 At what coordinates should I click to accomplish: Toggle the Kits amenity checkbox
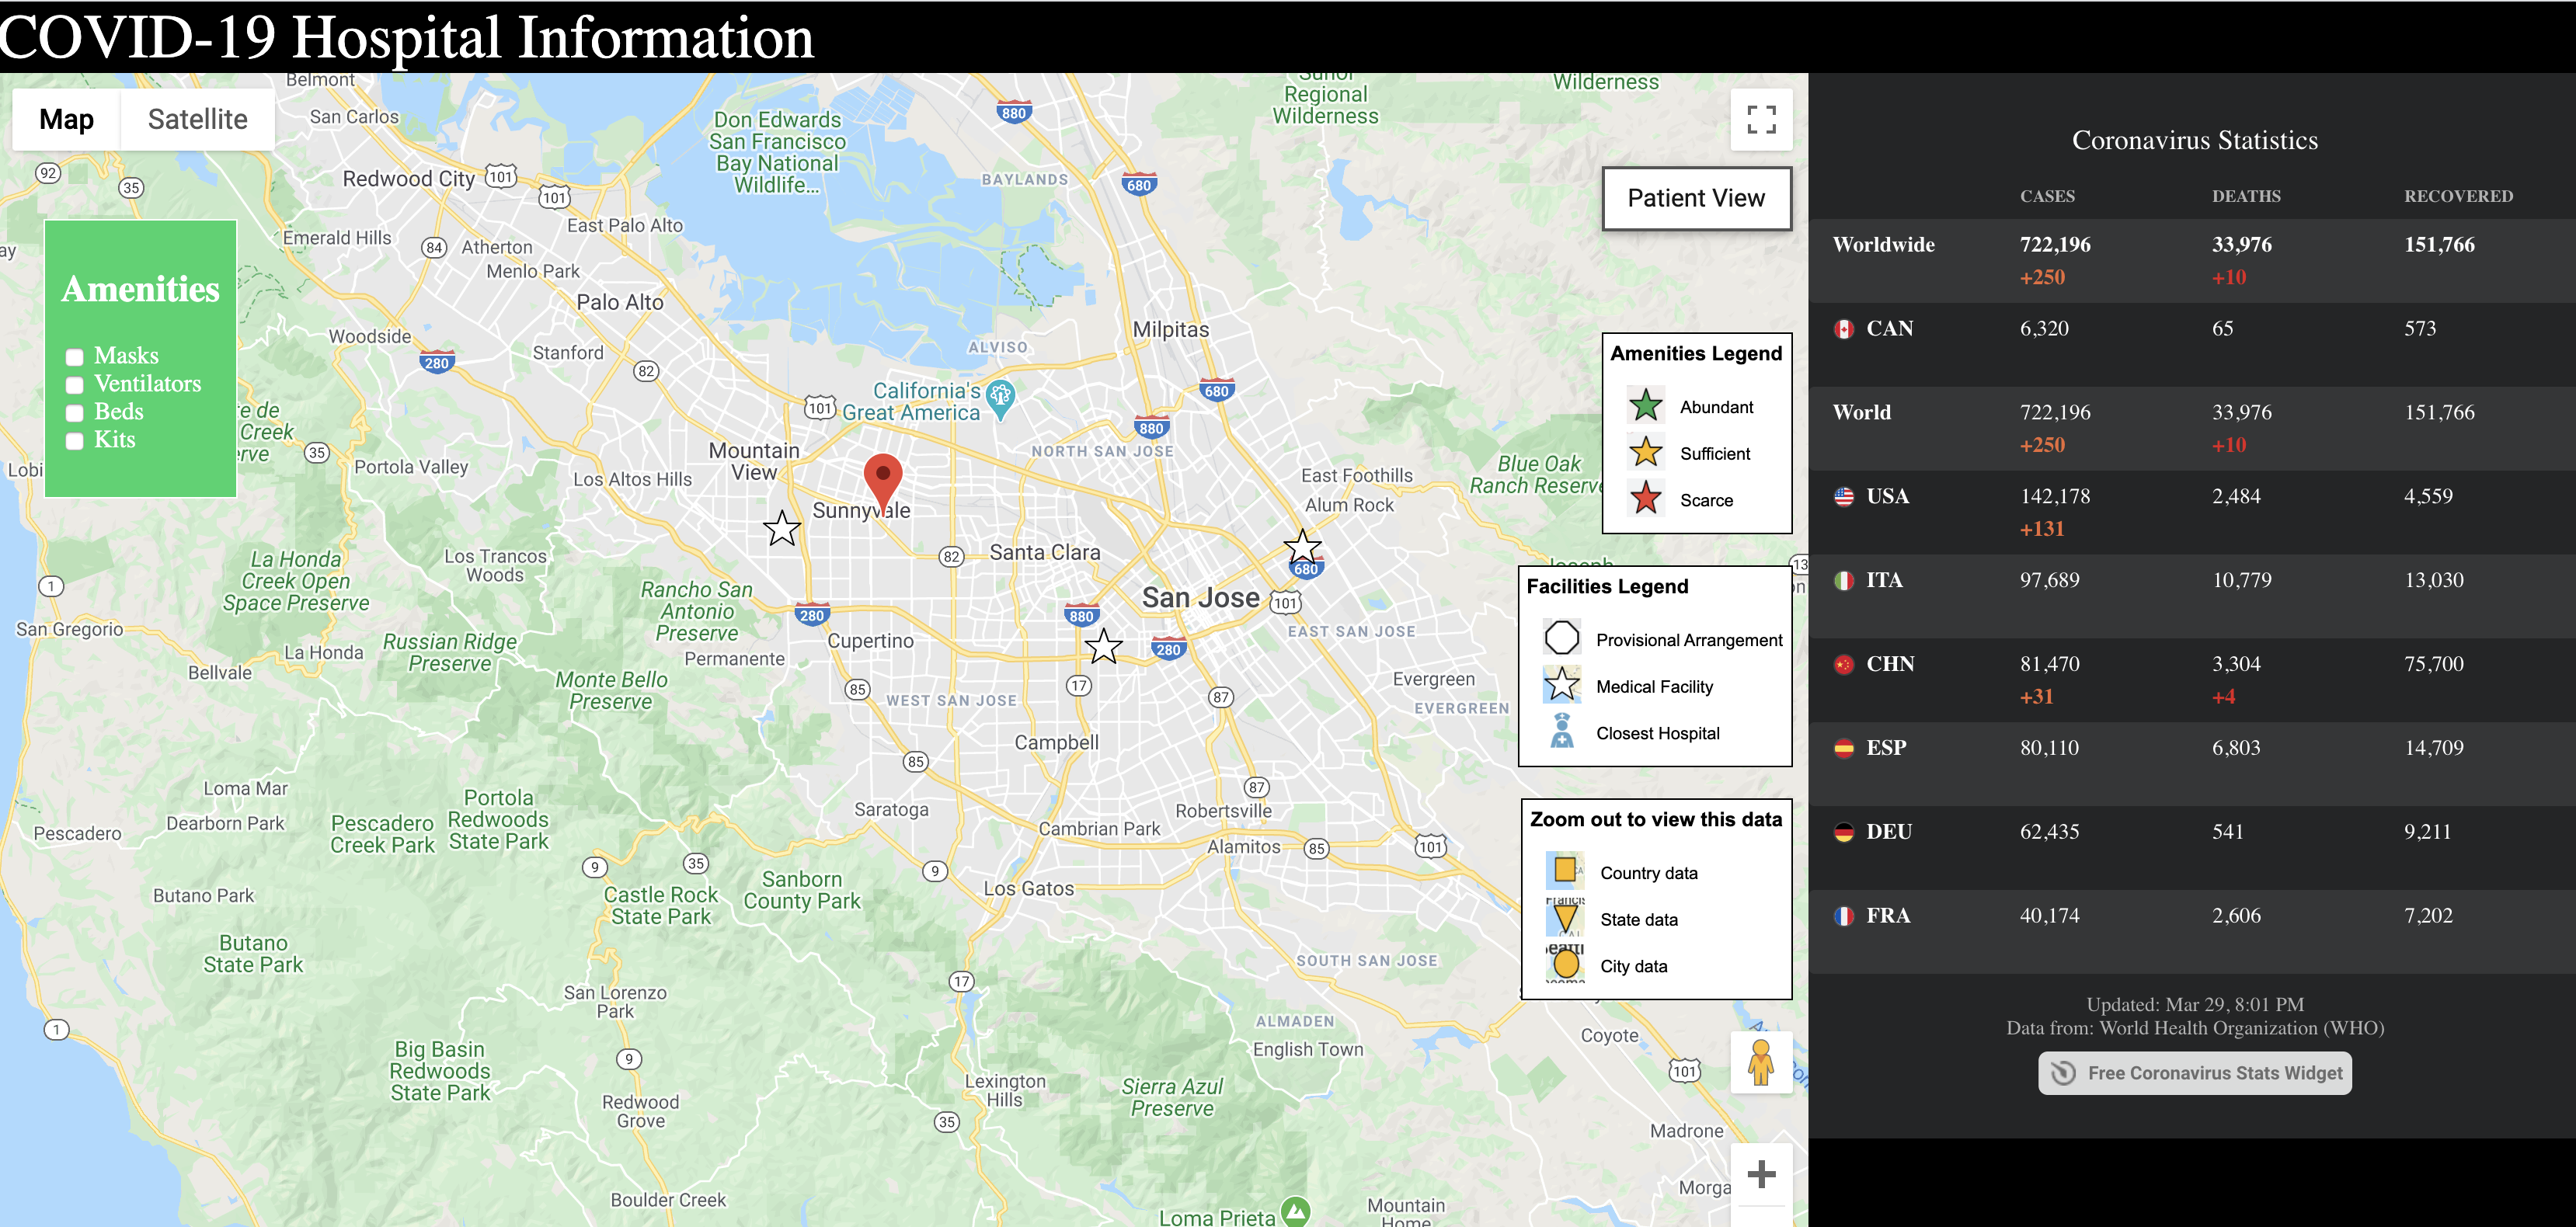click(x=75, y=441)
